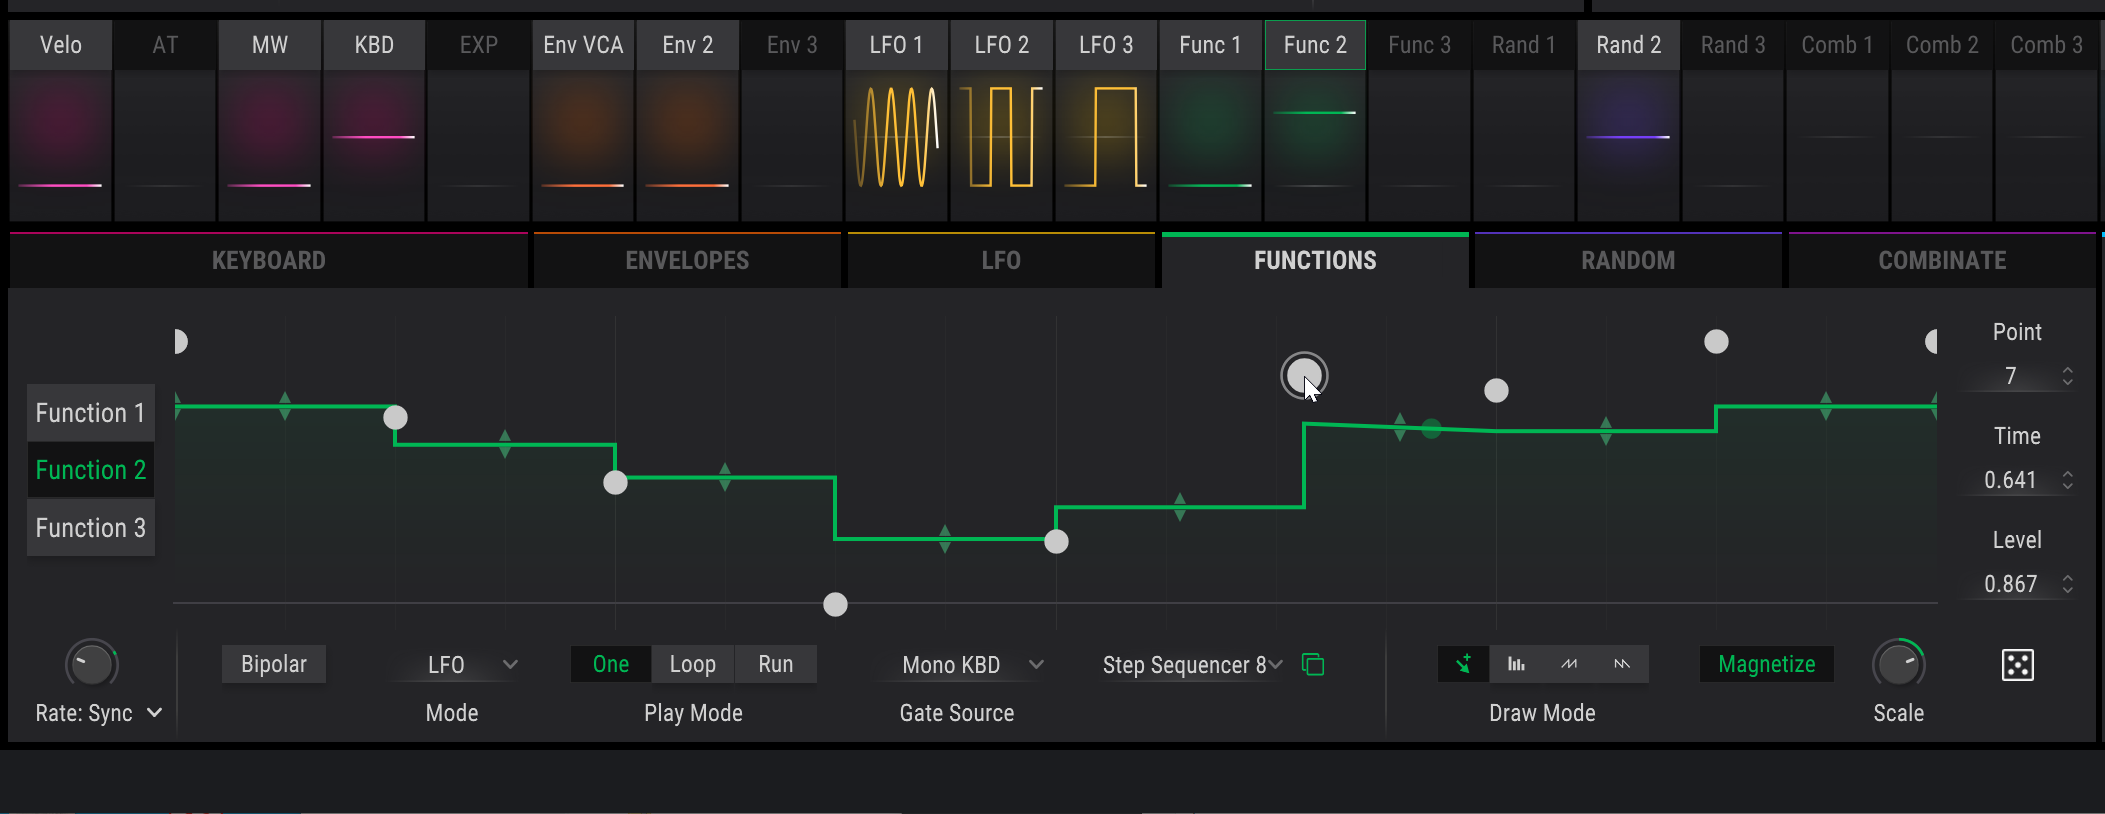The height and width of the screenshot is (814, 2105).
Task: Select the Comb 2 modulation source
Action: pyautogui.click(x=1941, y=120)
